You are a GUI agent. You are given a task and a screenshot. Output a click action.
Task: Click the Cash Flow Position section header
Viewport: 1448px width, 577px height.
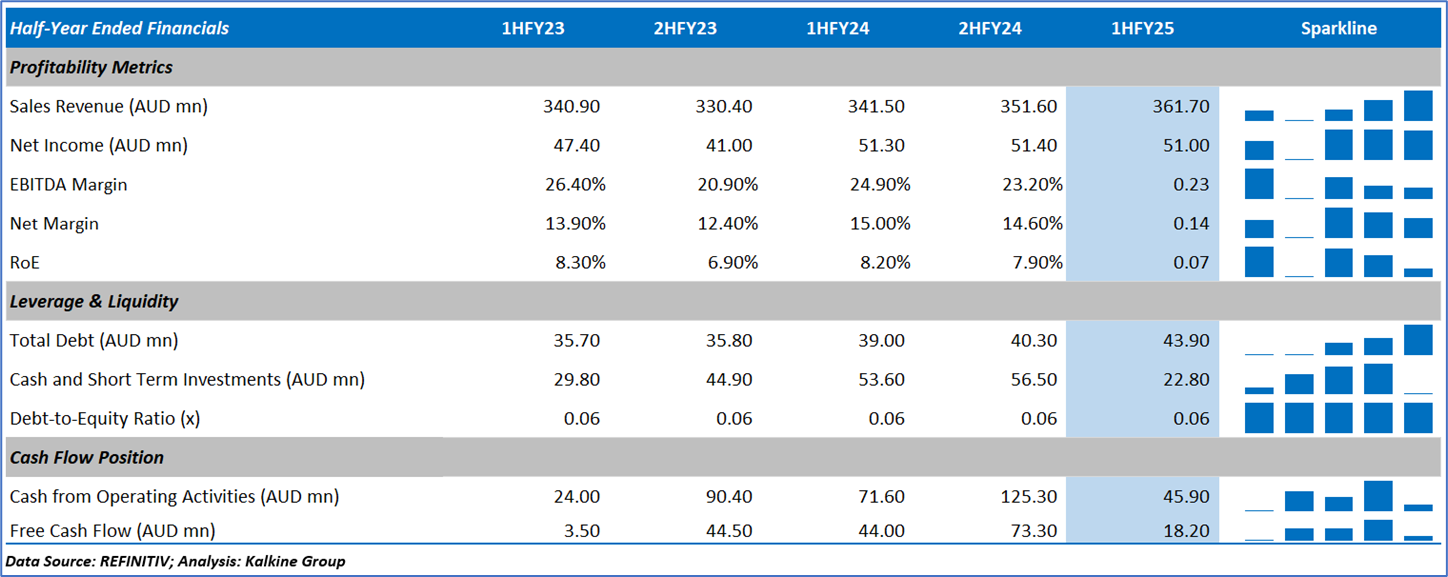(x=87, y=457)
